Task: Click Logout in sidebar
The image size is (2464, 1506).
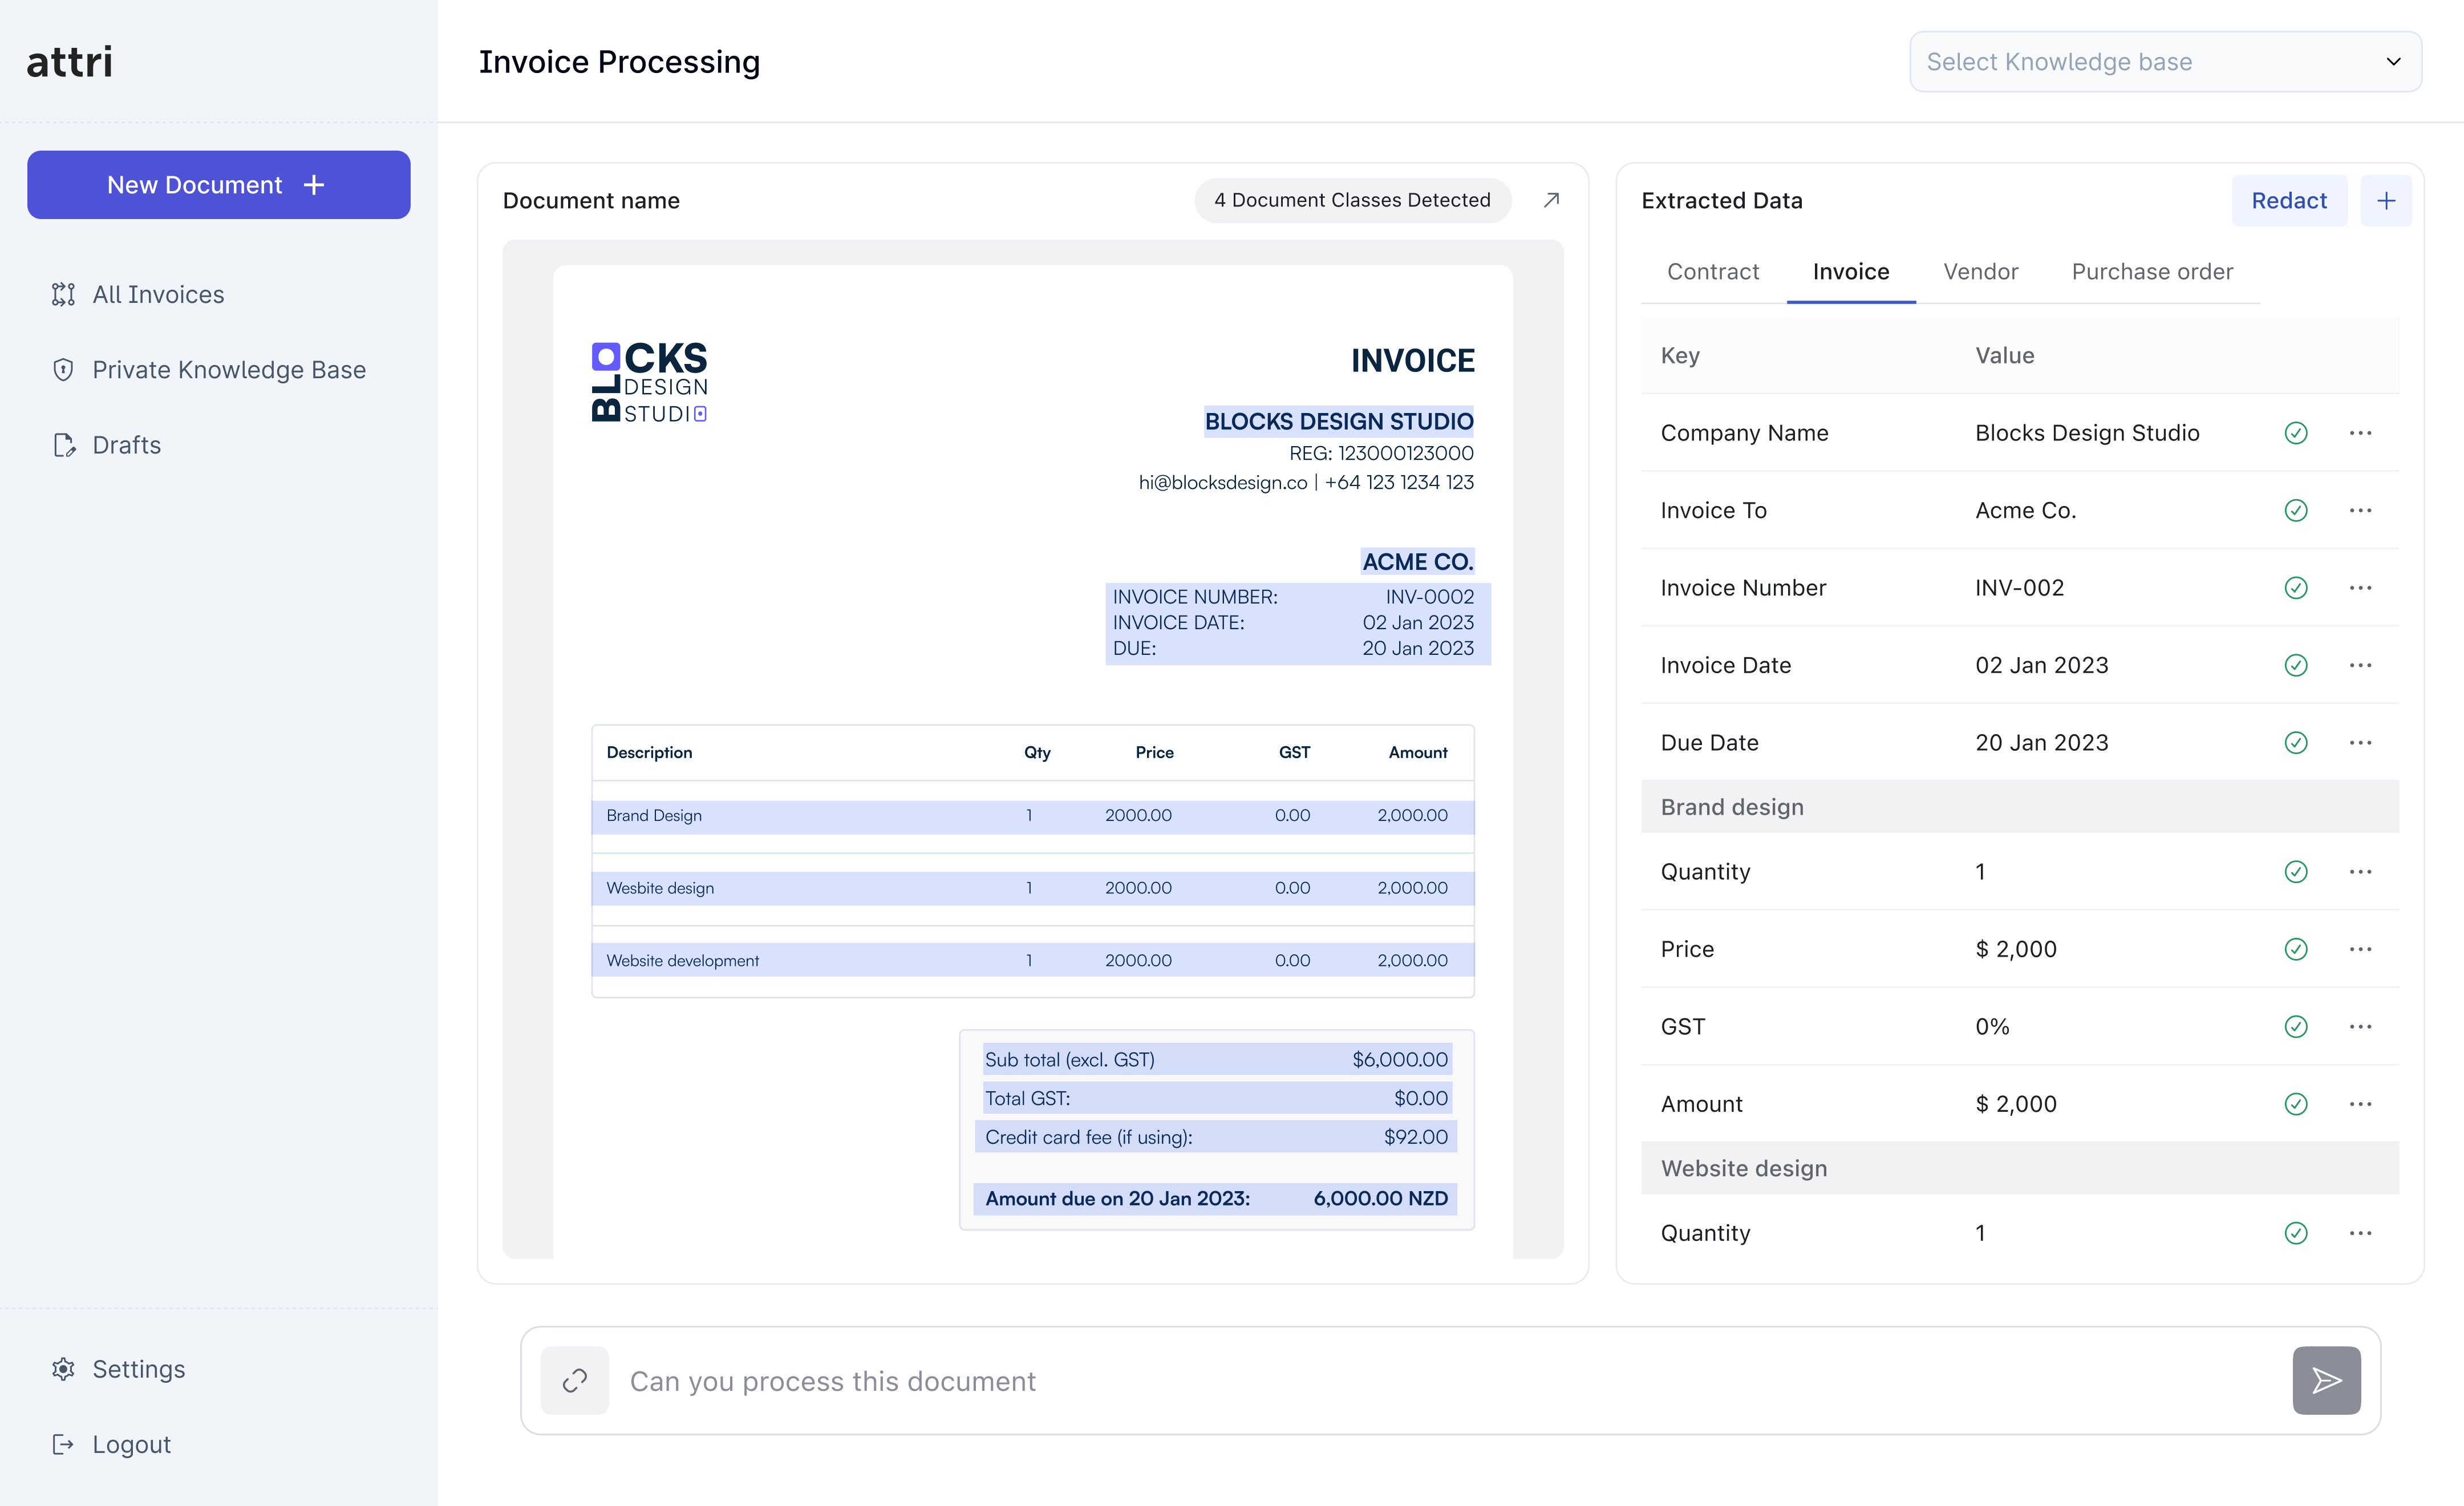Action: pos(111,1444)
